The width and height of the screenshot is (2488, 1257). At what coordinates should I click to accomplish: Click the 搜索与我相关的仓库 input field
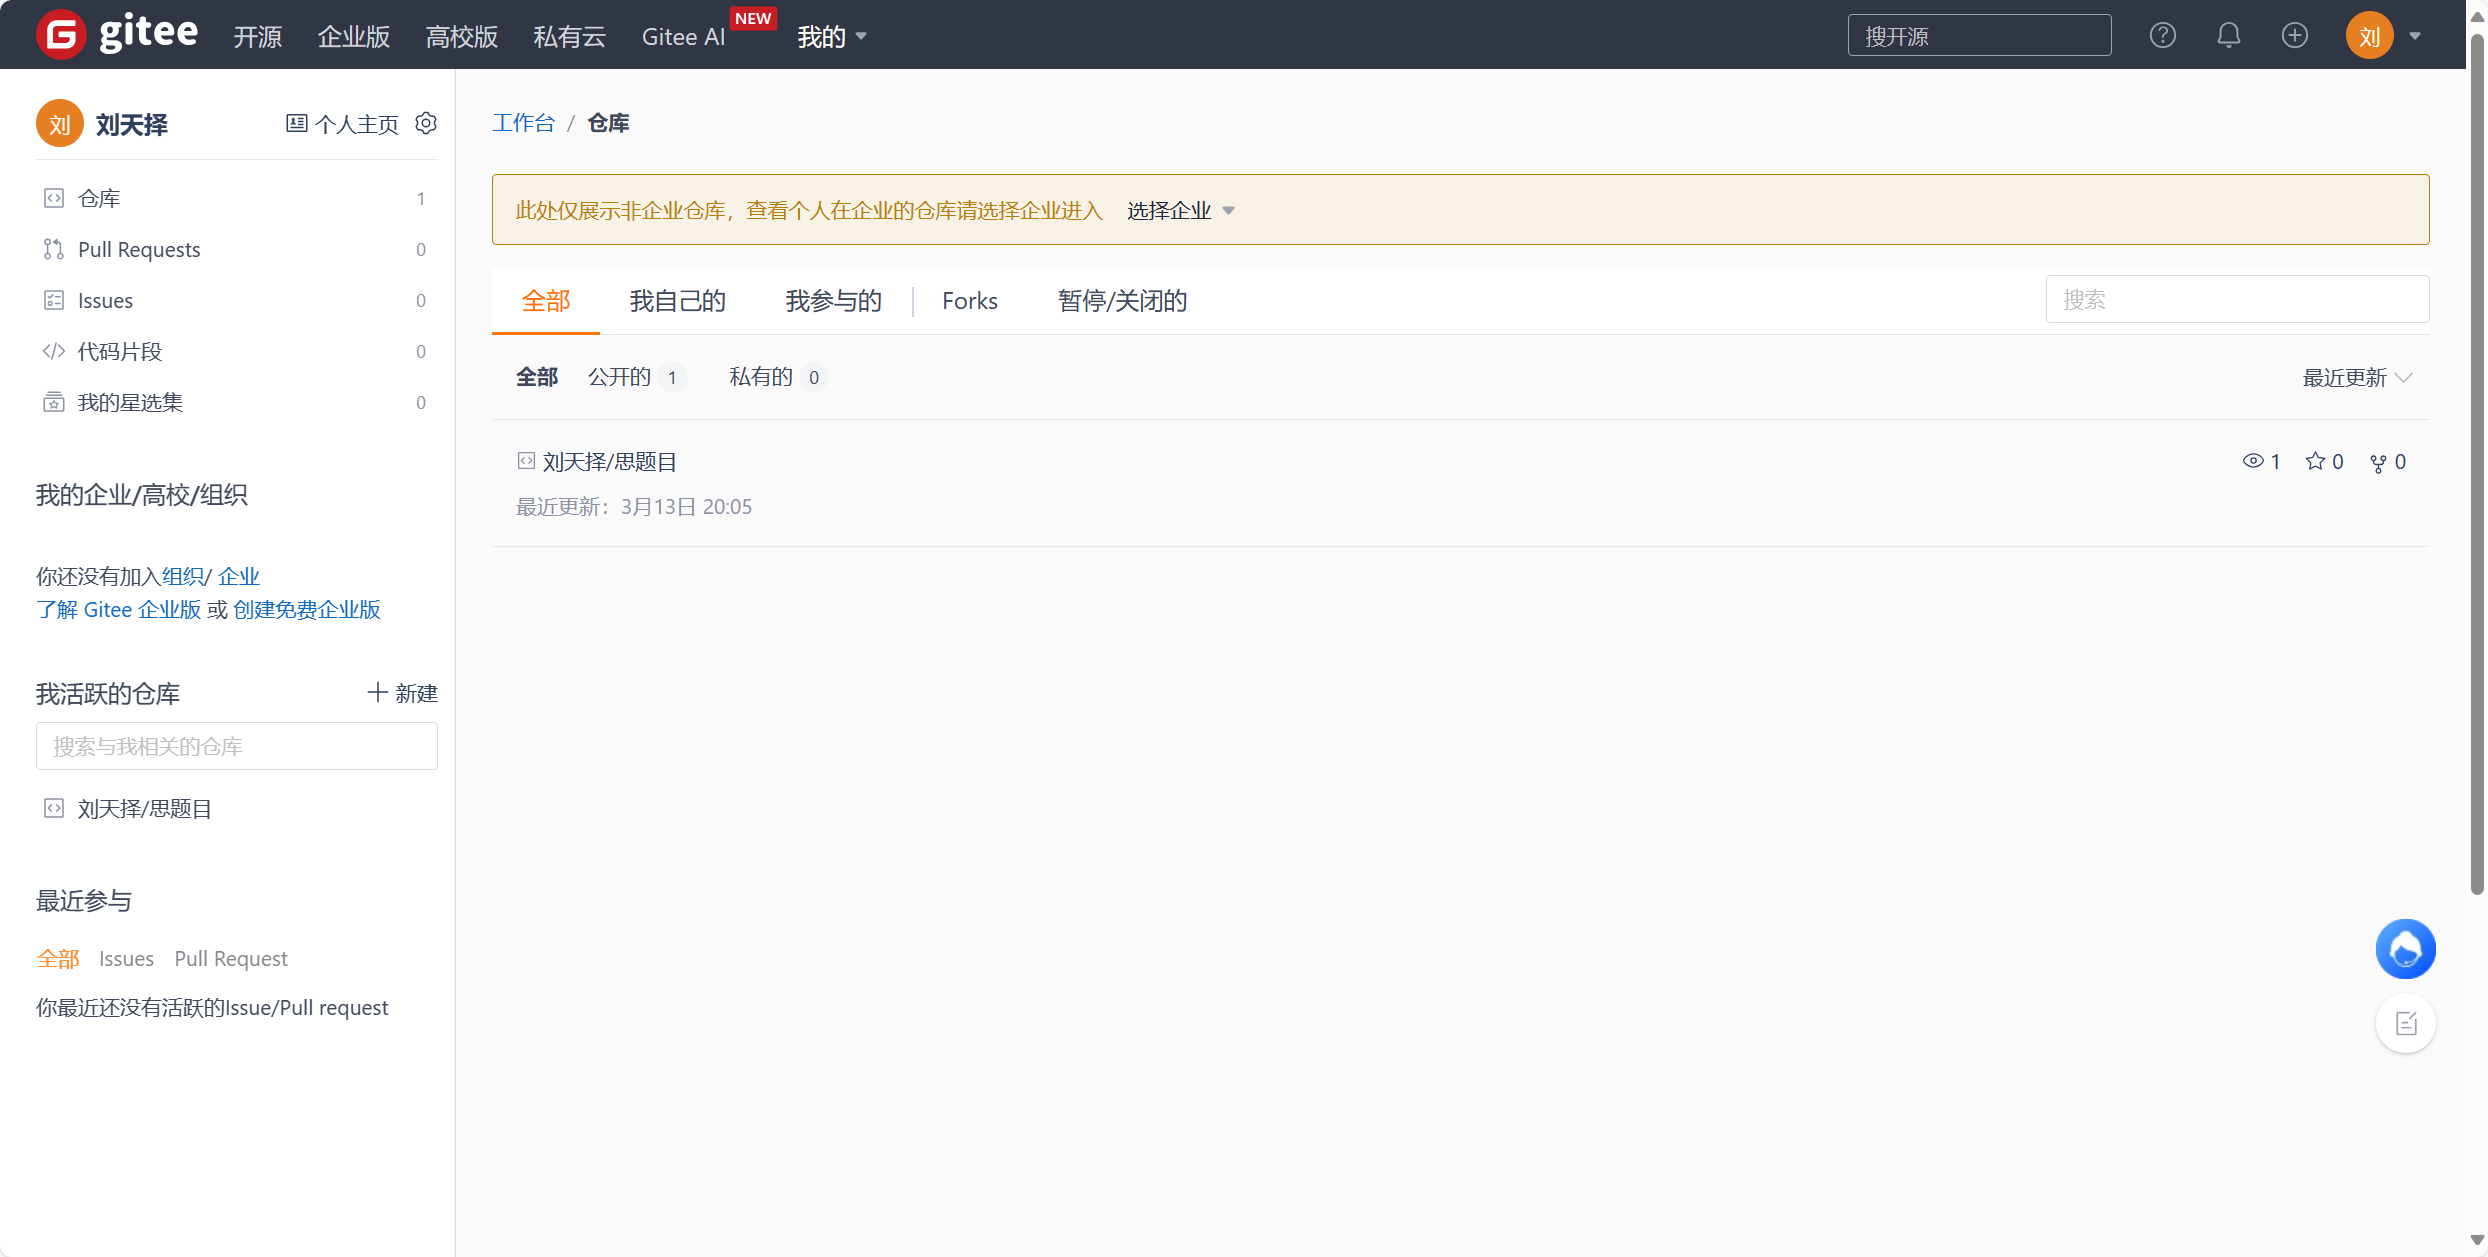tap(237, 746)
